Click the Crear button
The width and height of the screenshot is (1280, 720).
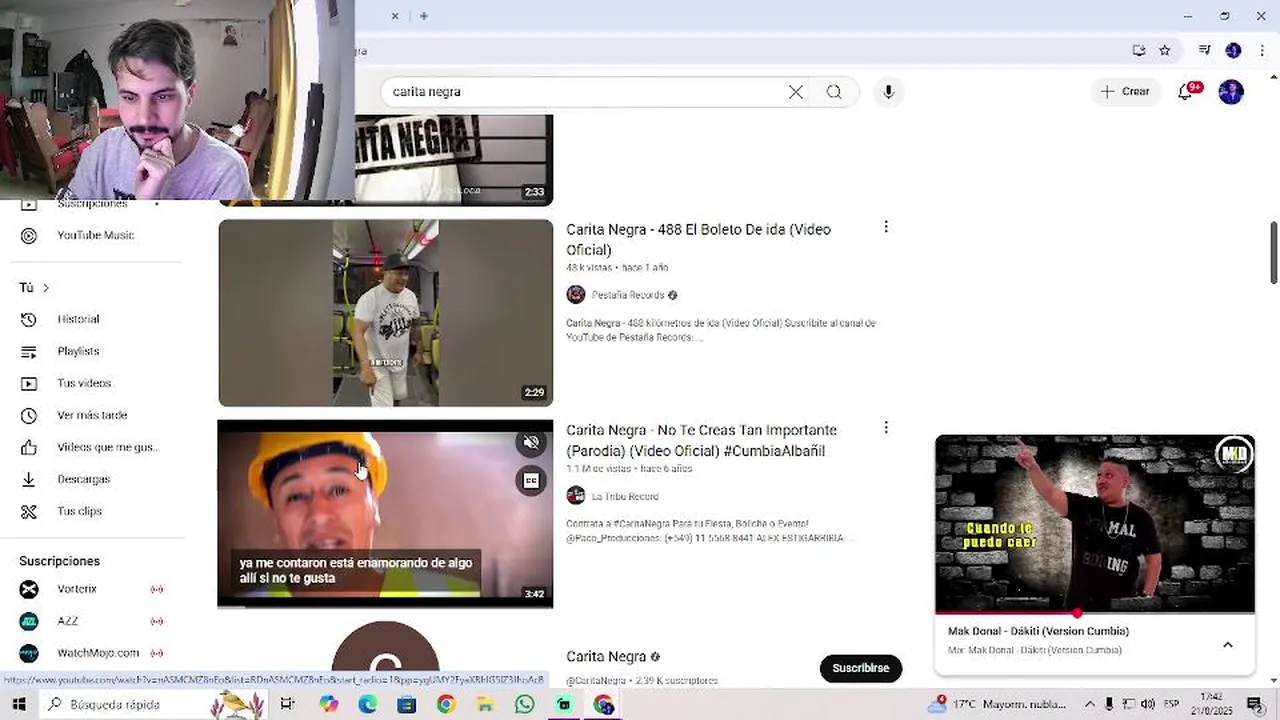pos(1125,92)
